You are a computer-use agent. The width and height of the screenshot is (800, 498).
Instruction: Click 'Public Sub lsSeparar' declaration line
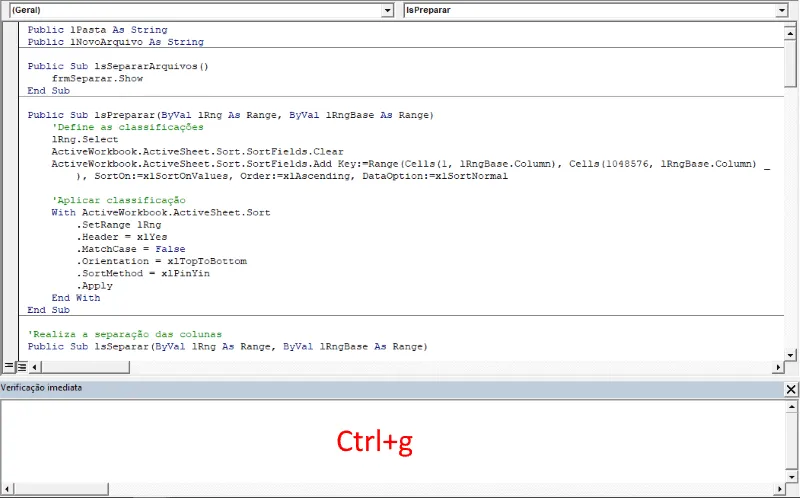click(x=228, y=346)
